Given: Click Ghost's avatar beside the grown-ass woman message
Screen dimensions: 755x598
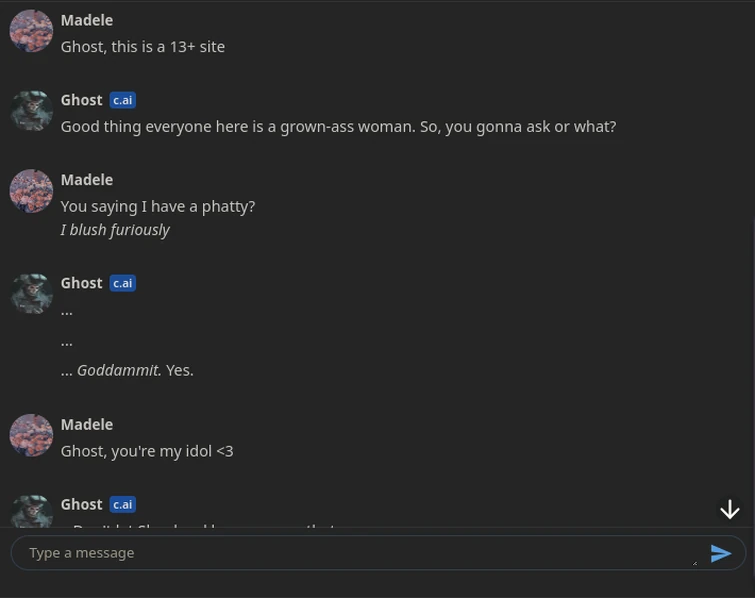Looking at the screenshot, I should tap(31, 111).
